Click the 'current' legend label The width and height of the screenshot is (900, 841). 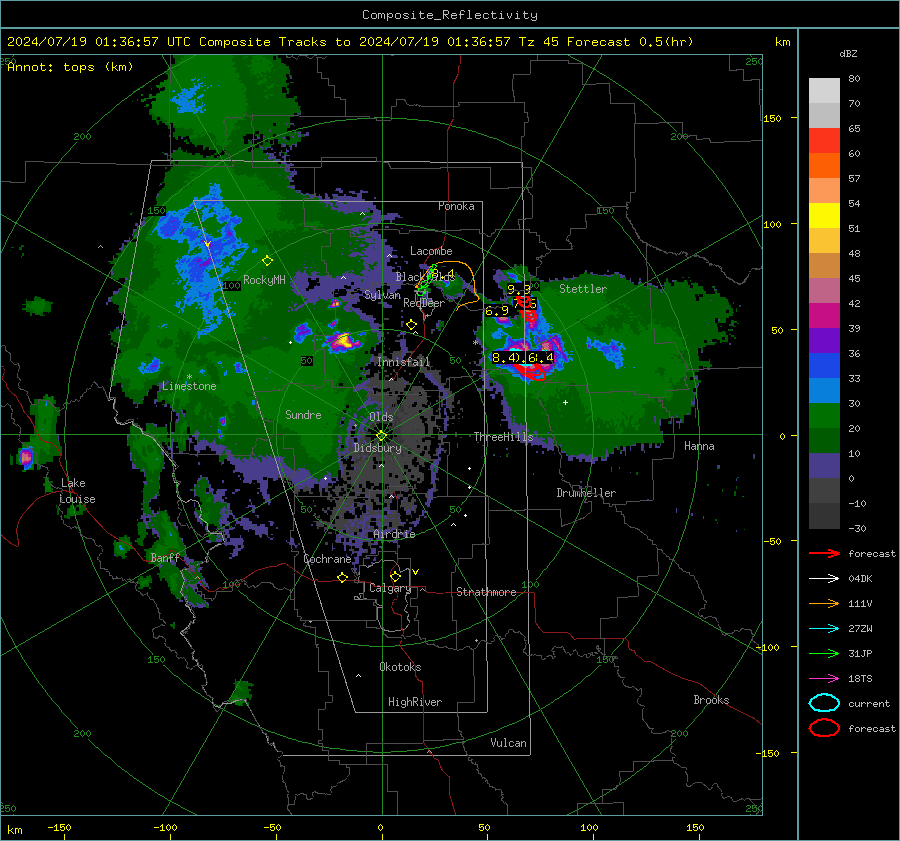pos(869,704)
